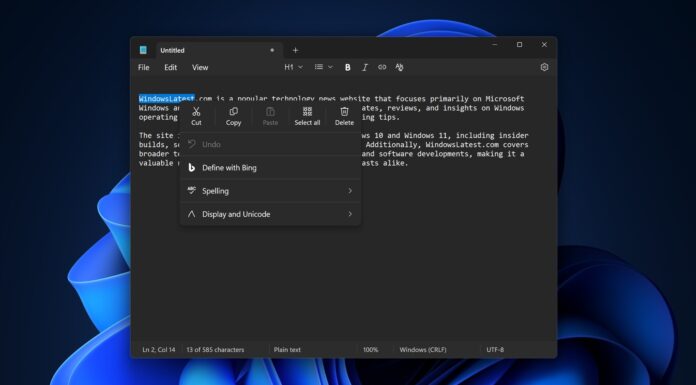Viewport: 696px width, 385px height.
Task: Clear formatting with the Ab icon
Action: 399,67
